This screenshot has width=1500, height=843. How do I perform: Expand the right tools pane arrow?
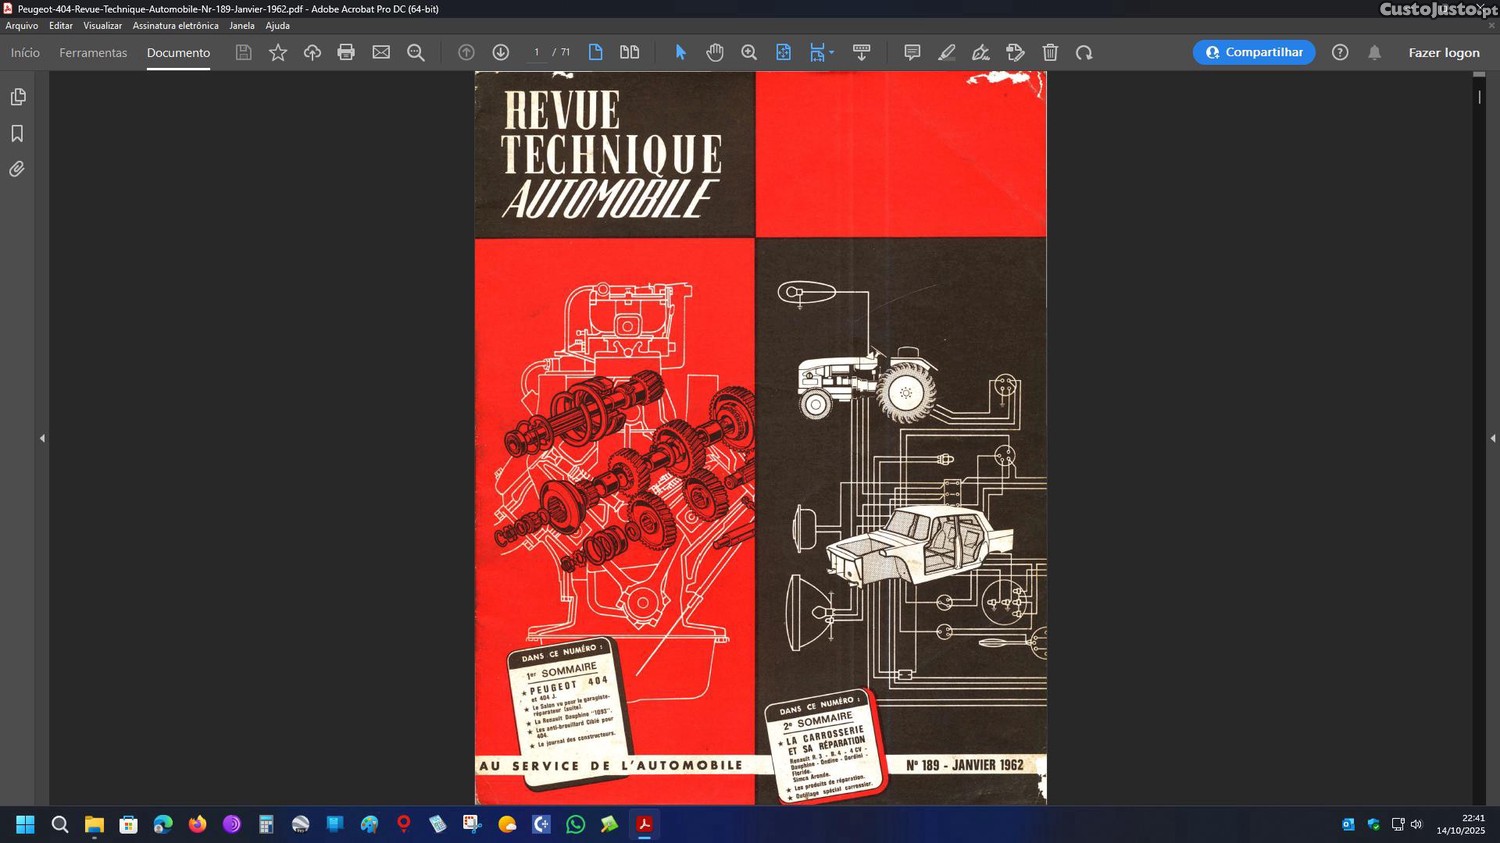coord(1492,438)
